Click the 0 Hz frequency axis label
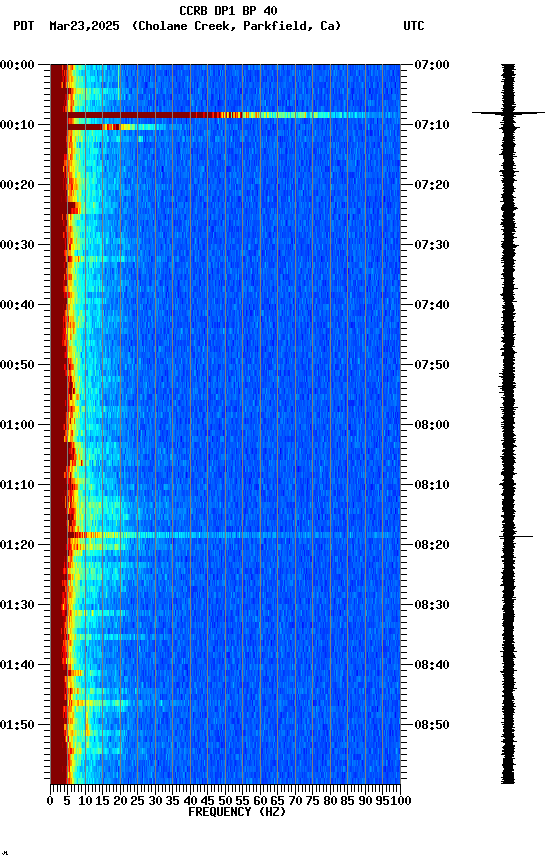552x864 pixels. tap(50, 802)
